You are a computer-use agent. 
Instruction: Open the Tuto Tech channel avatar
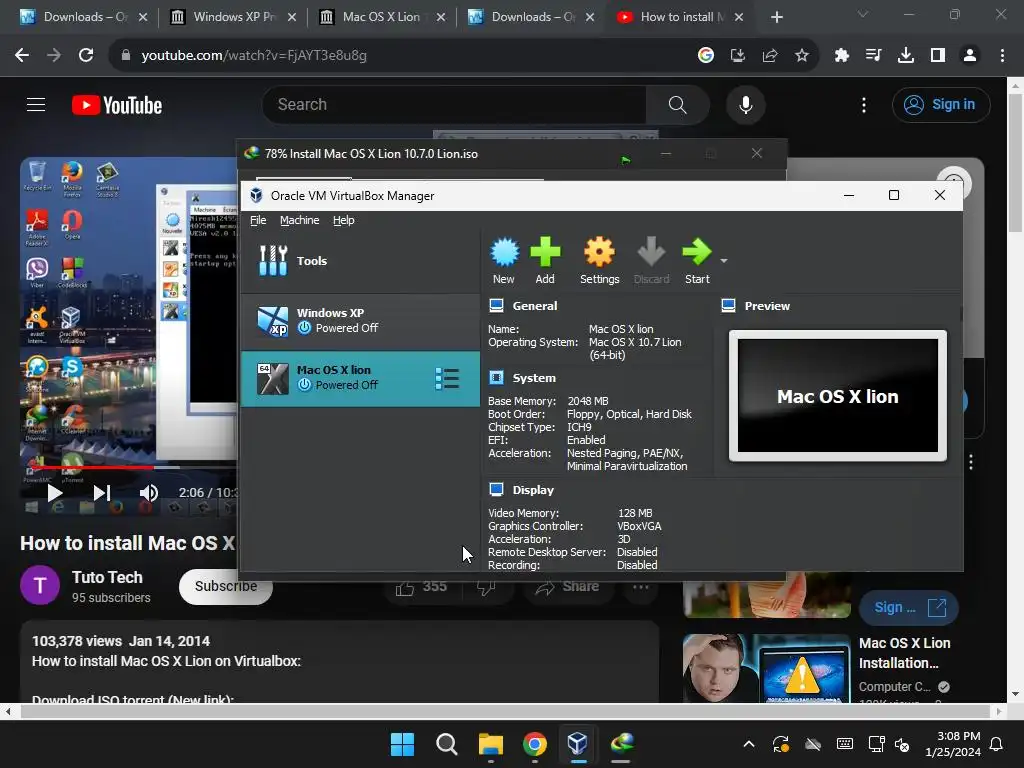[x=40, y=585]
